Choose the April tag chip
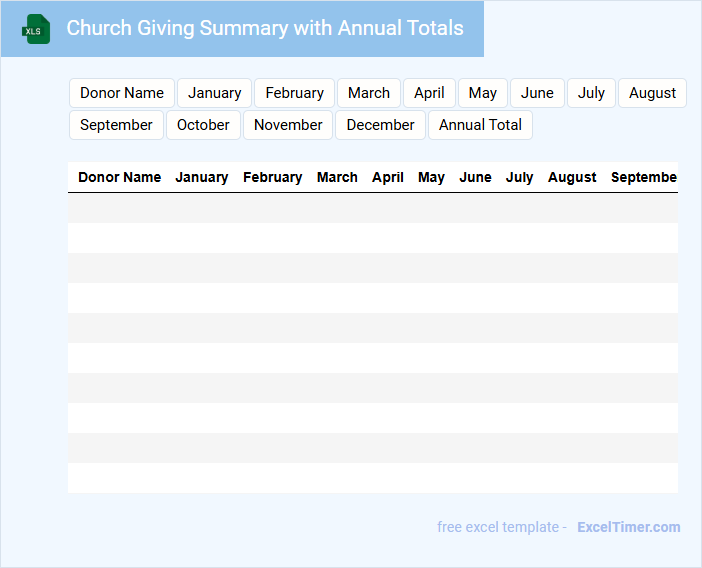Screen dimensions: 702x568 pyautogui.click(x=429, y=93)
